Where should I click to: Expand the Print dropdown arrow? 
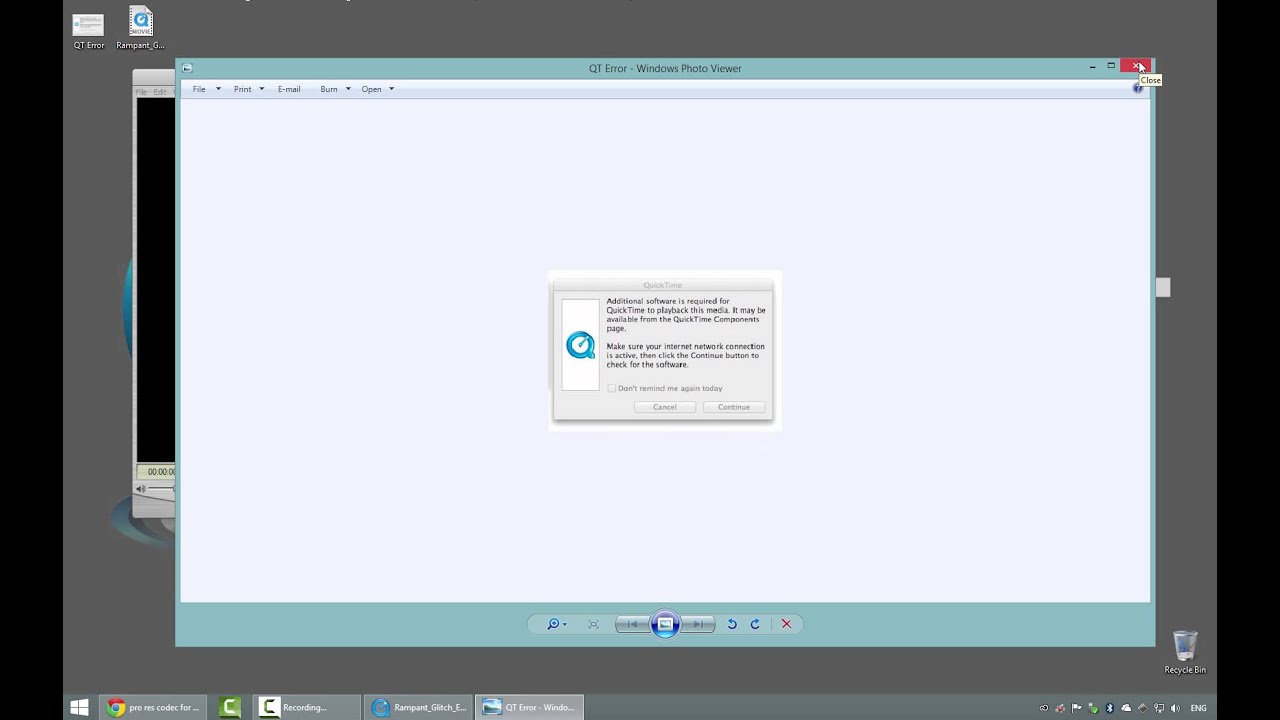tap(261, 89)
